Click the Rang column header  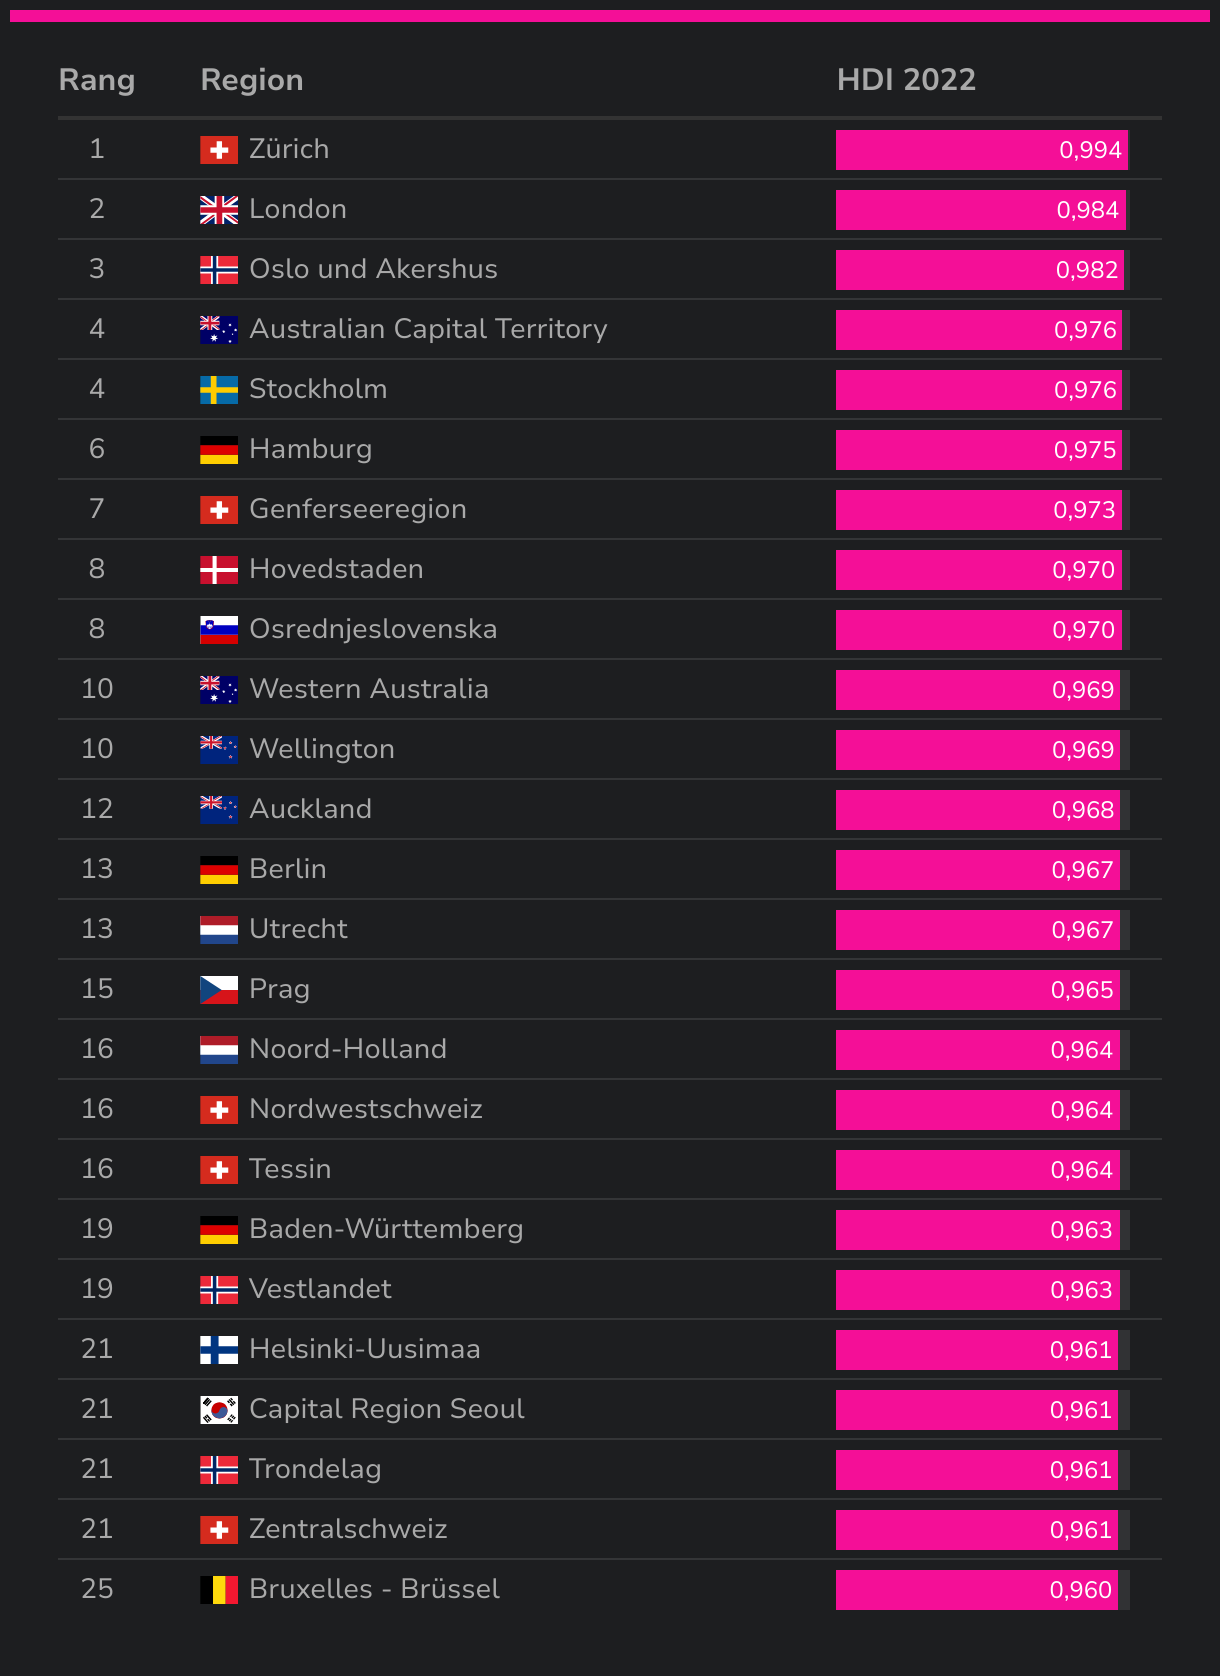97,80
